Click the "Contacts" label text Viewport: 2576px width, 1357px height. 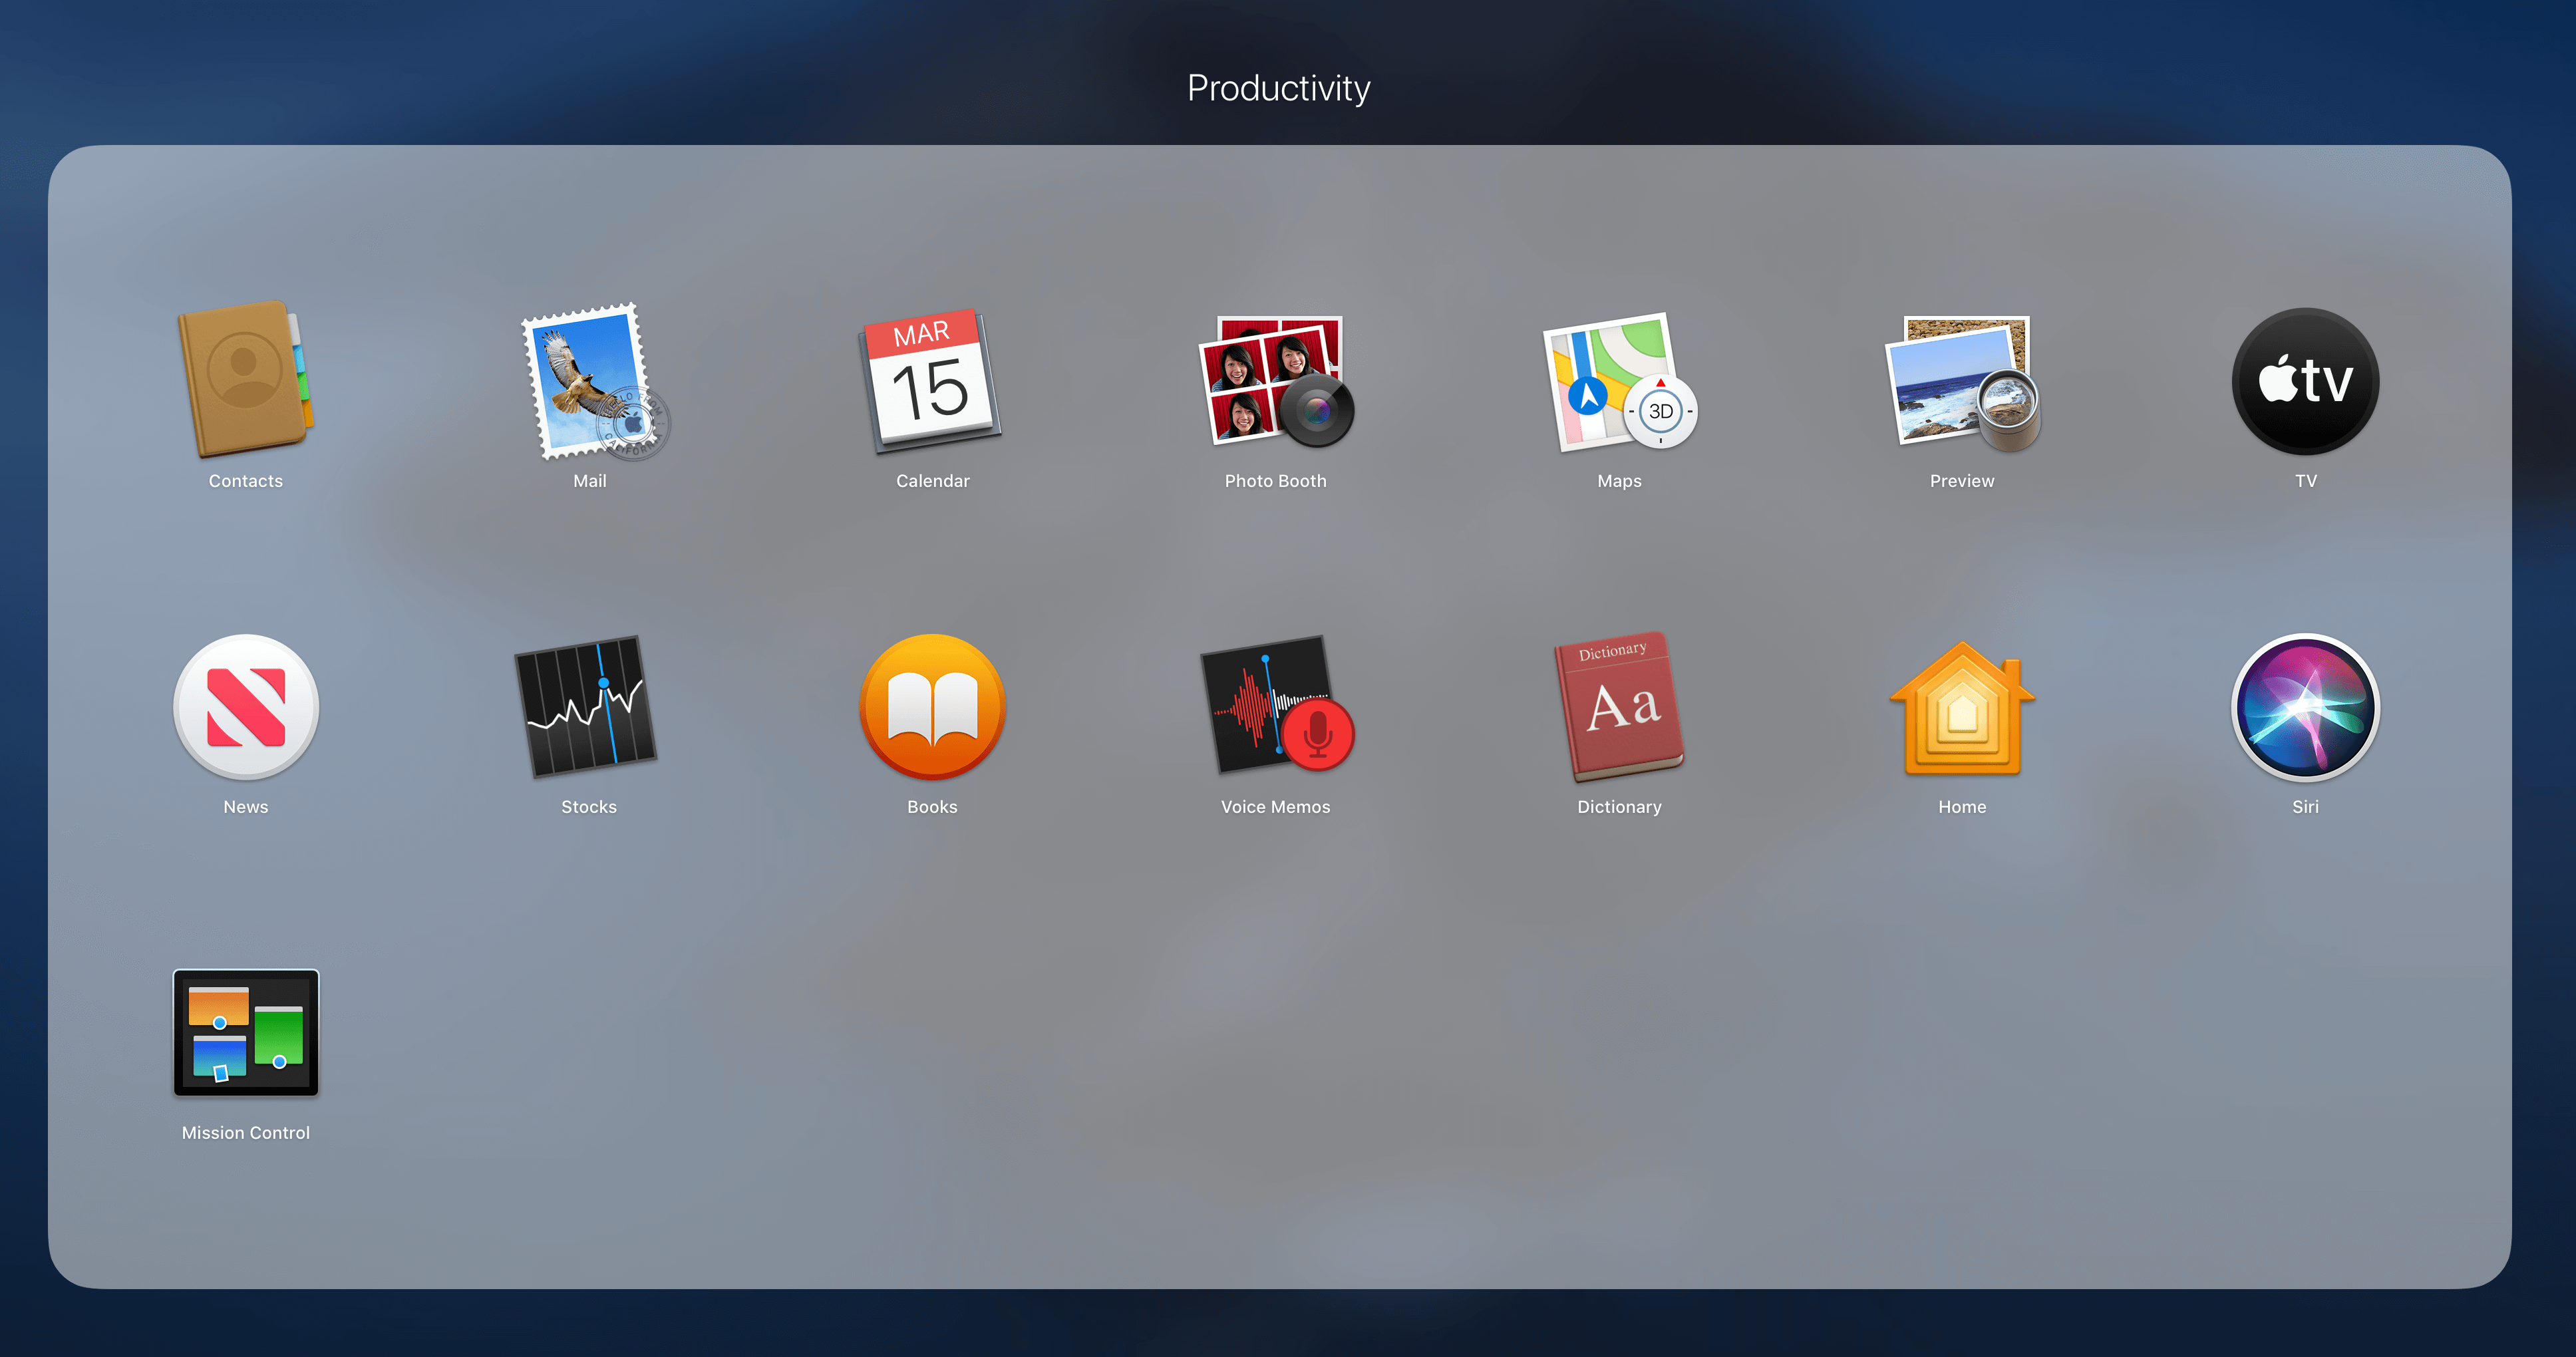pyautogui.click(x=246, y=481)
